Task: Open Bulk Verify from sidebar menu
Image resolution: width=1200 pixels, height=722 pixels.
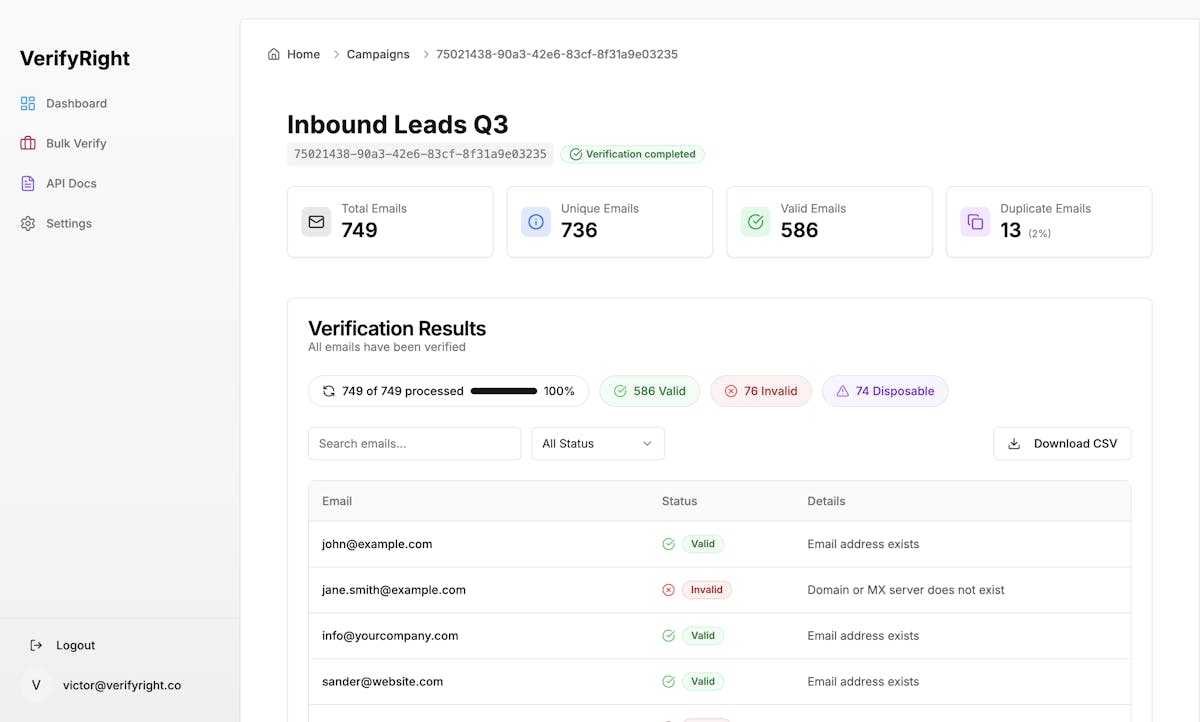Action: point(76,143)
